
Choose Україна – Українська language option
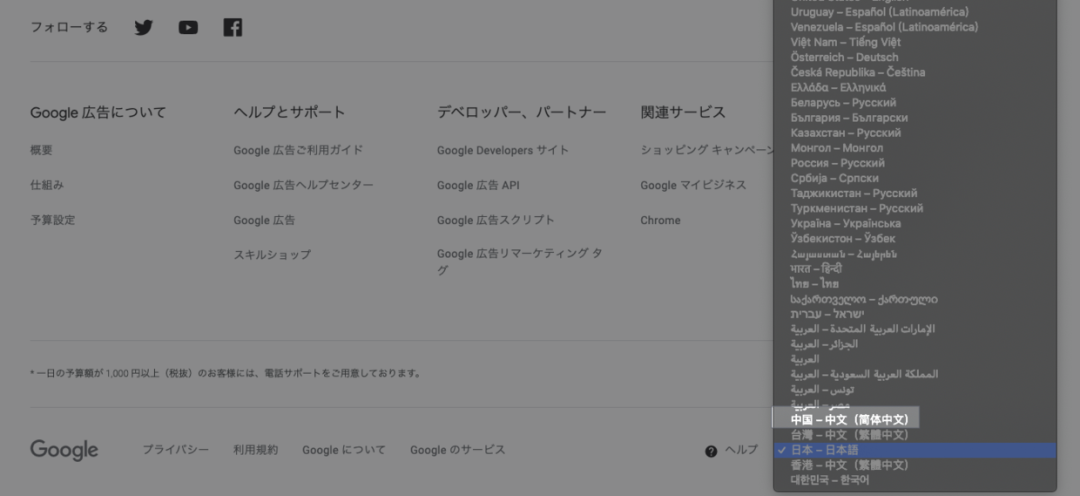845,224
